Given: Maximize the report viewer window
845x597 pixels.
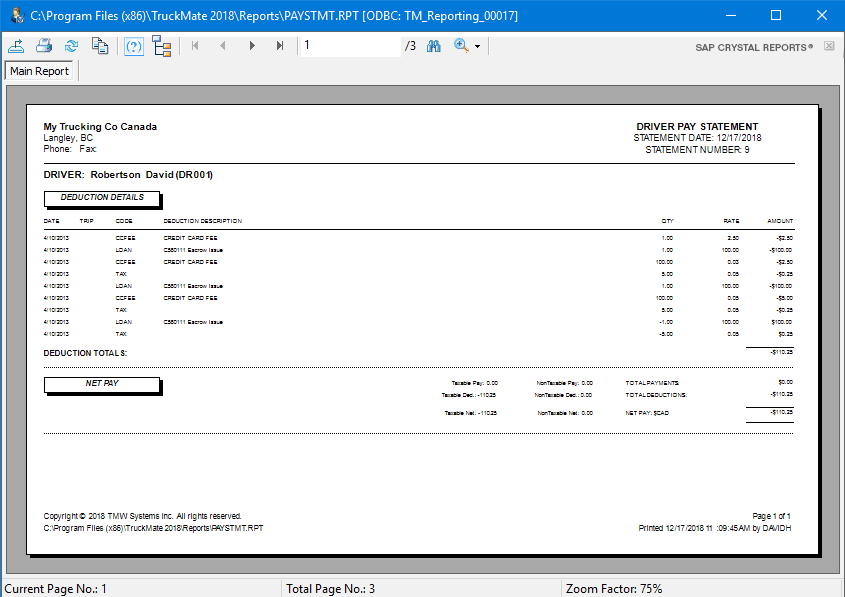Looking at the screenshot, I should (776, 16).
